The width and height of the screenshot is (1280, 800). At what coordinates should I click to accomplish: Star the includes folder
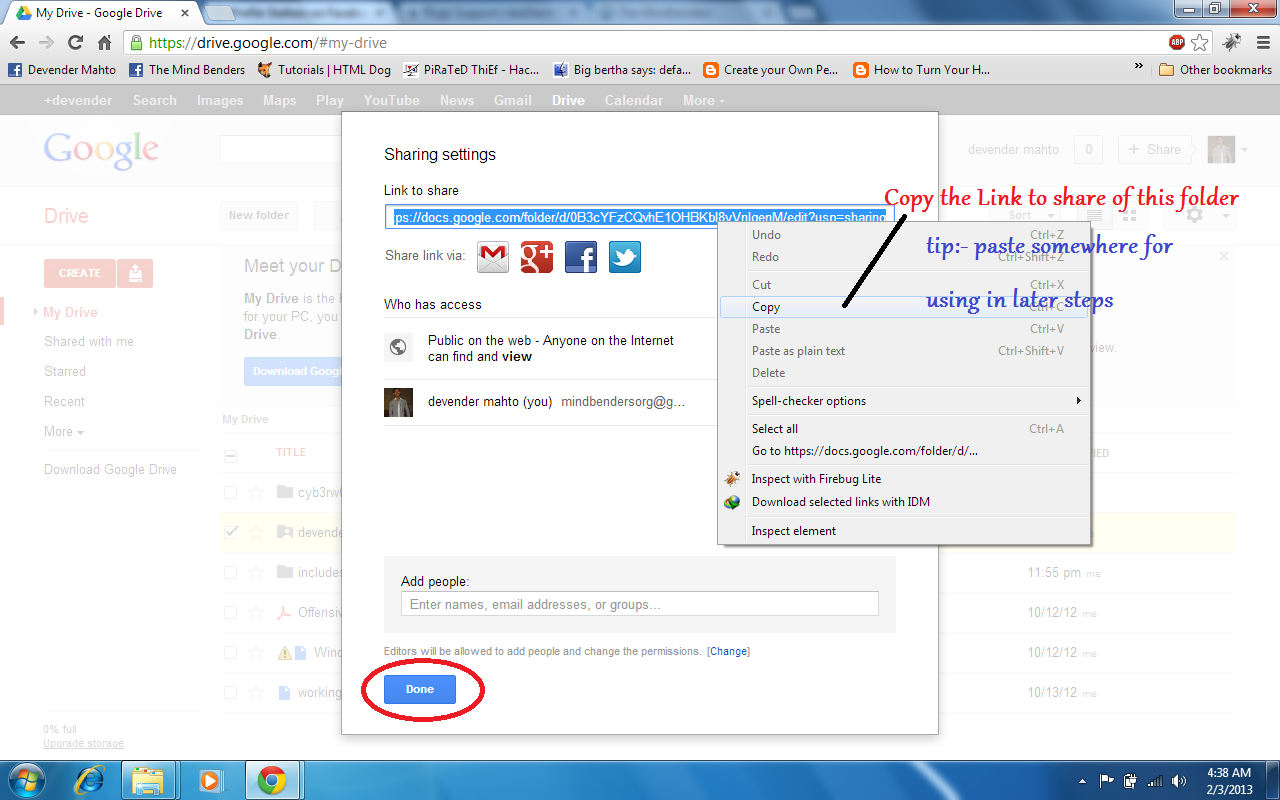point(256,572)
